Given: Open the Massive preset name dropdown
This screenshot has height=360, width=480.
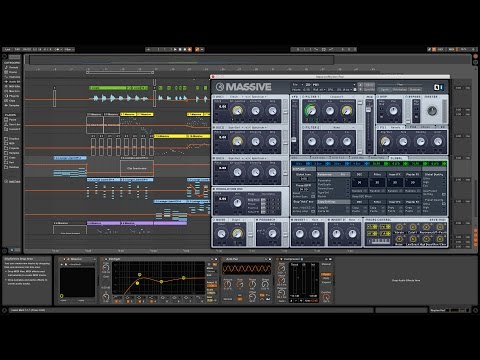Looking at the screenshot, I should coord(329,85).
